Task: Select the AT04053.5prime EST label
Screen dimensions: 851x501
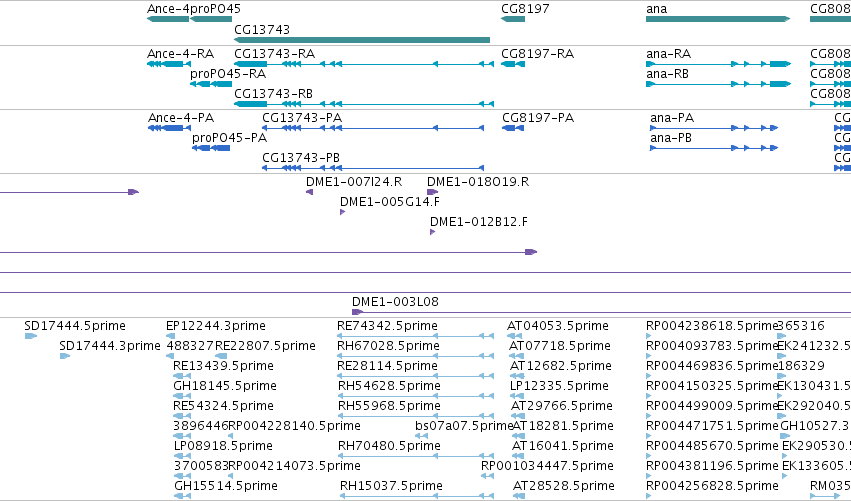Action: click(557, 326)
